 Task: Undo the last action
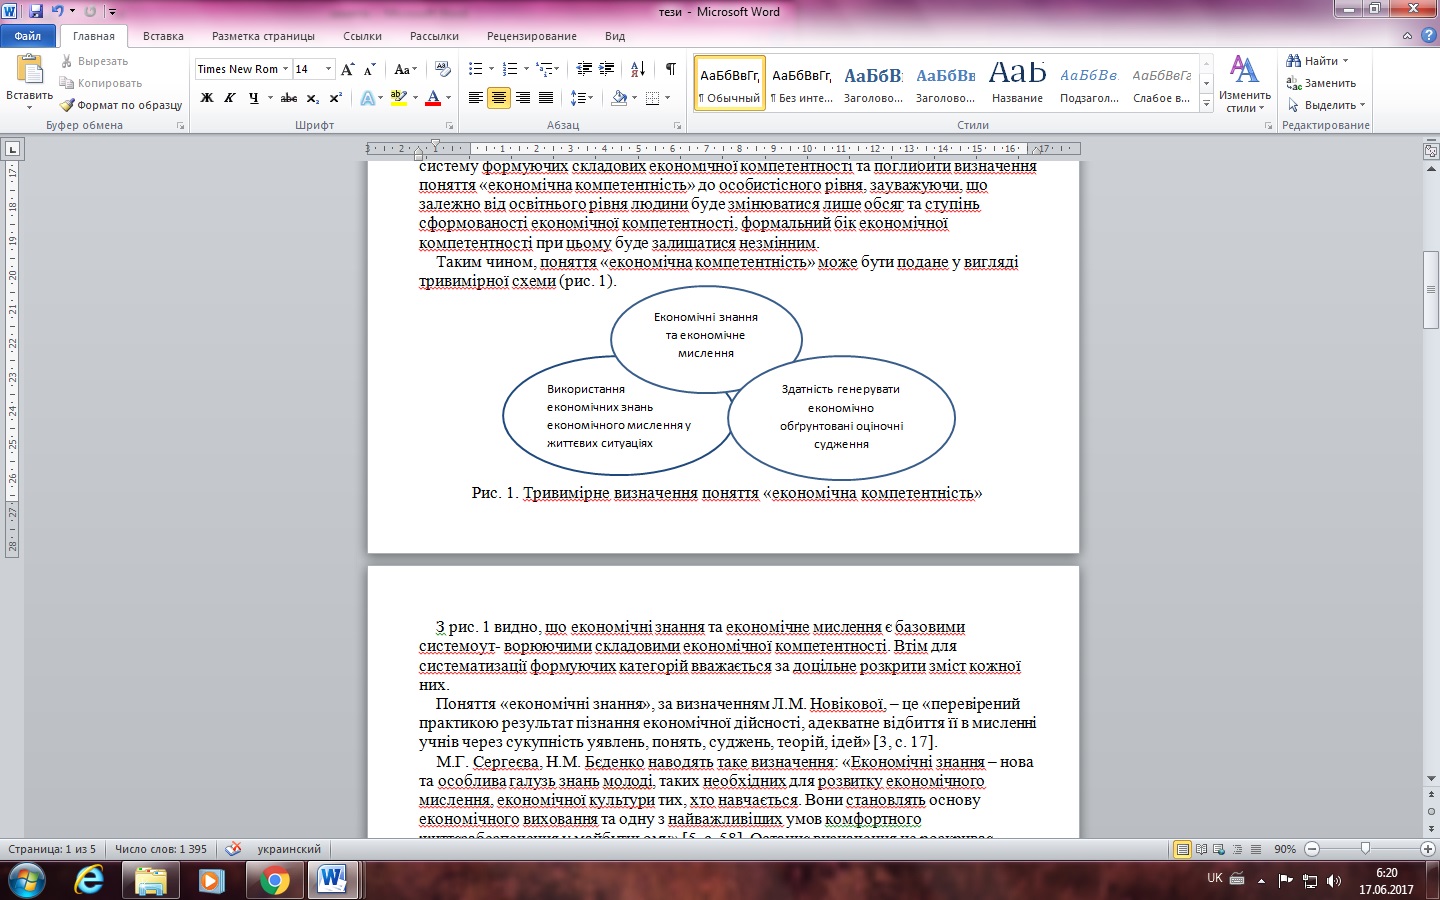pyautogui.click(x=57, y=11)
